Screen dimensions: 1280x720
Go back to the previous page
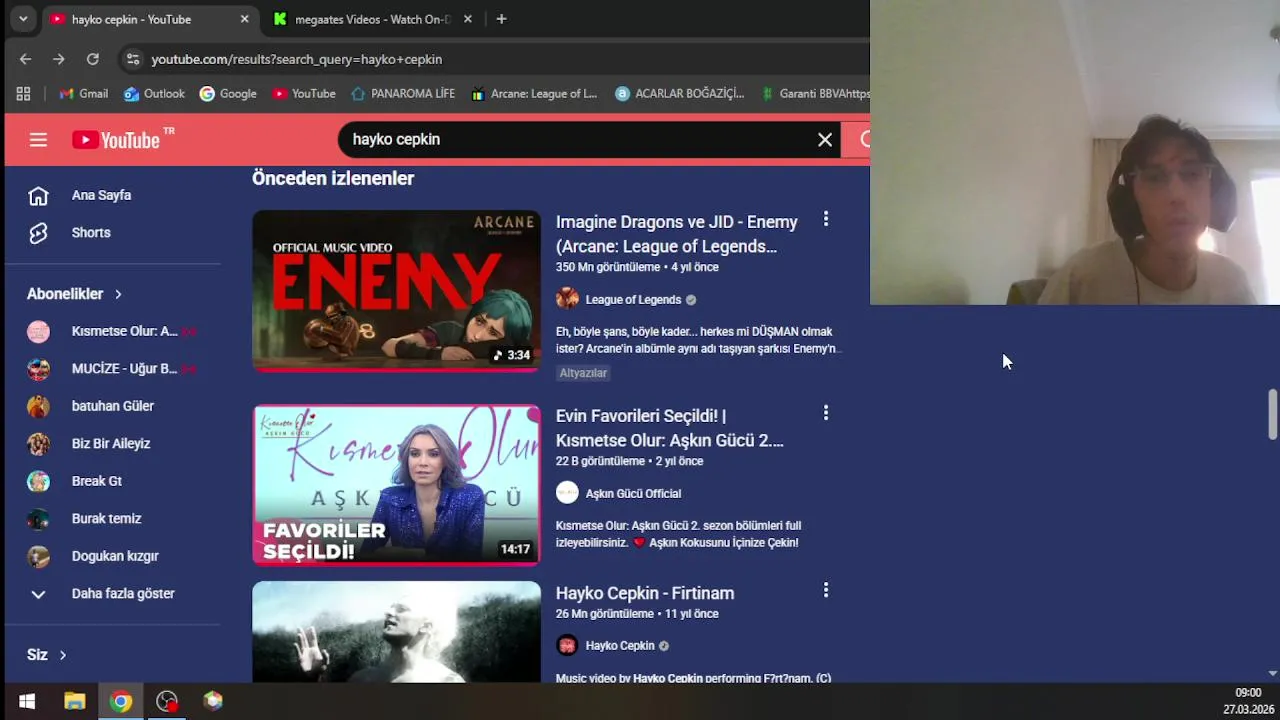(25, 59)
